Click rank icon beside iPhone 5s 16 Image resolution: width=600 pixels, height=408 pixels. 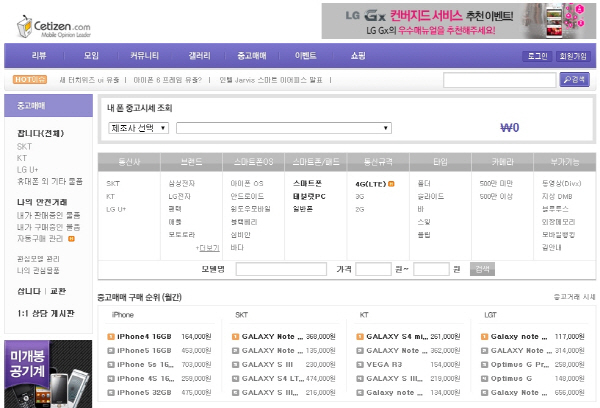(111, 365)
